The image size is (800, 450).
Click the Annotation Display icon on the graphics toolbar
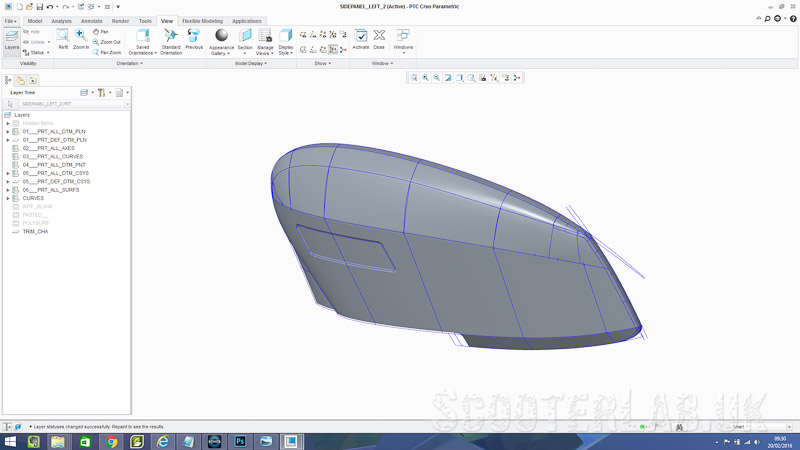506,78
